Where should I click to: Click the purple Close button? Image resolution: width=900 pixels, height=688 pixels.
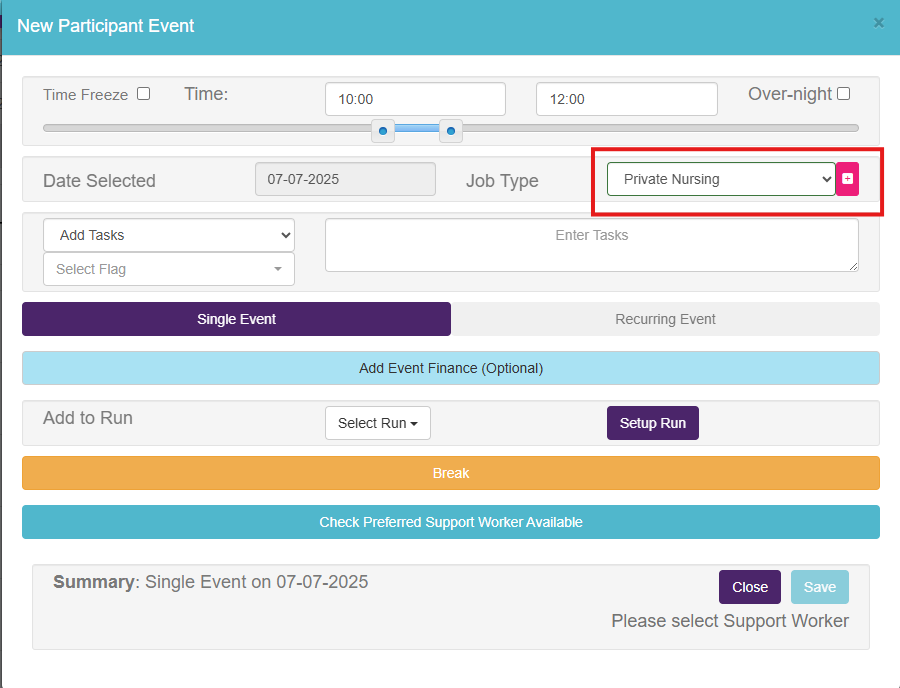click(750, 587)
